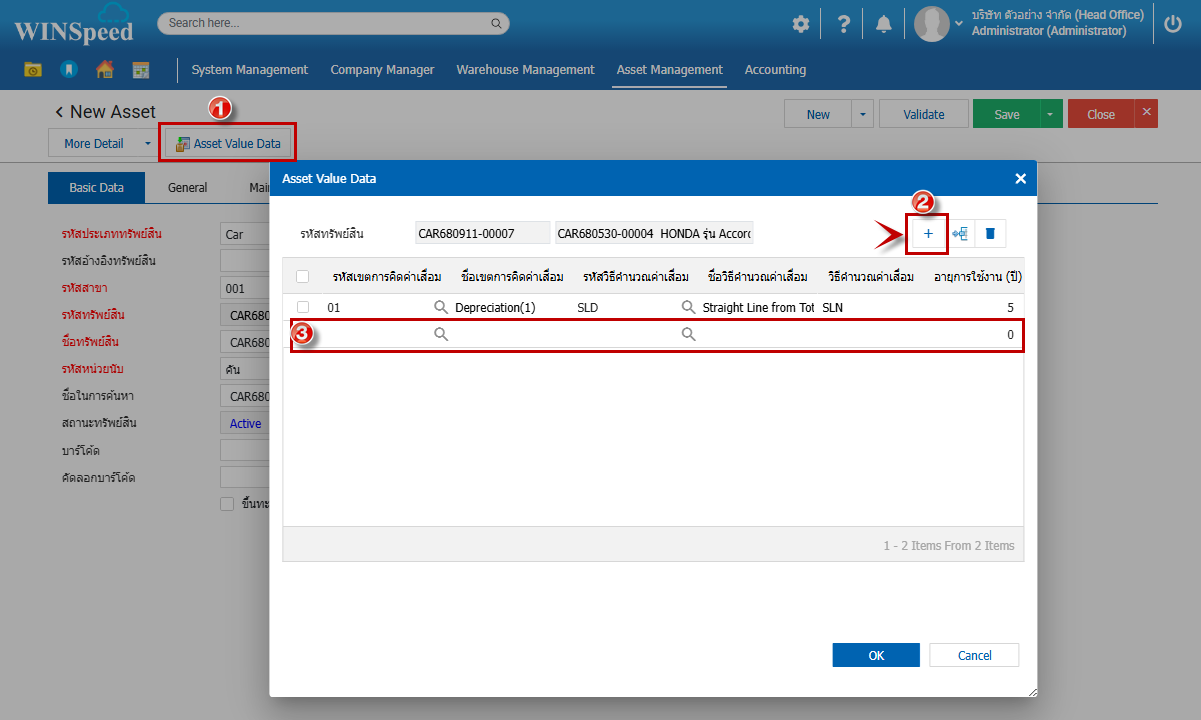The width and height of the screenshot is (1201, 720).
Task: Open the dropdown arrow next to New
Action: (863, 114)
